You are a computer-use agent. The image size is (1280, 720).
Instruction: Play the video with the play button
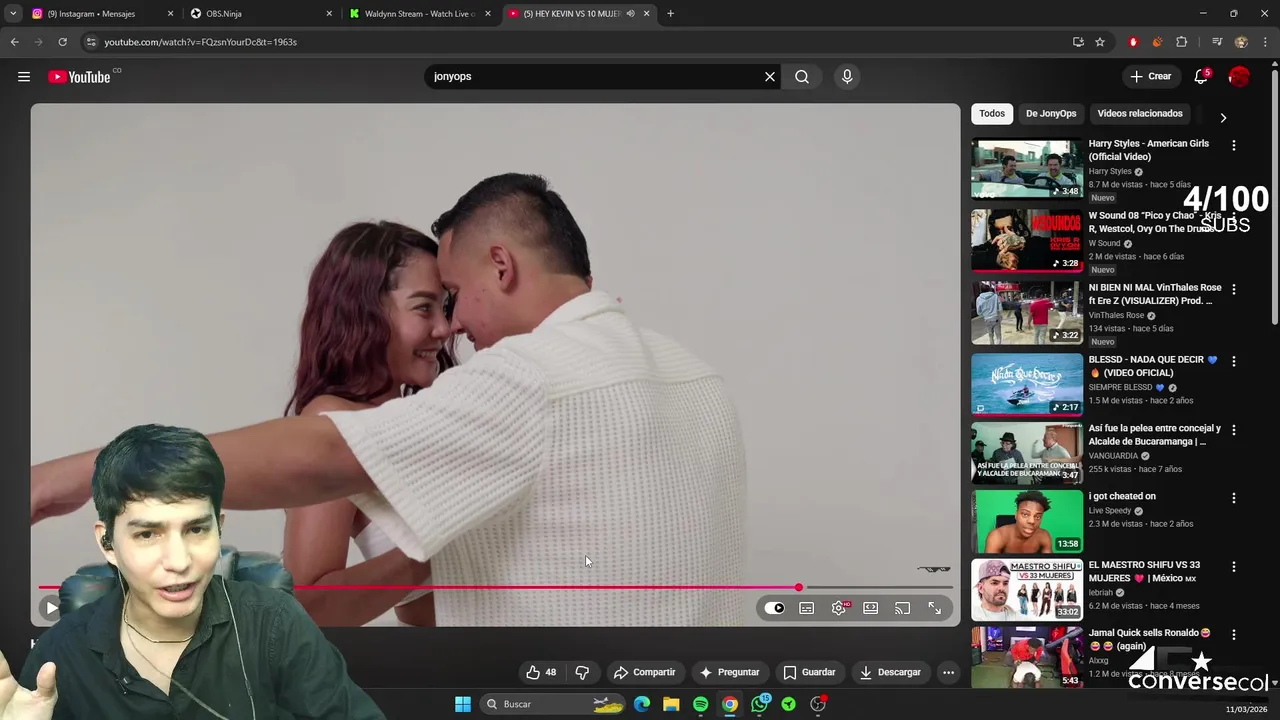(51, 608)
